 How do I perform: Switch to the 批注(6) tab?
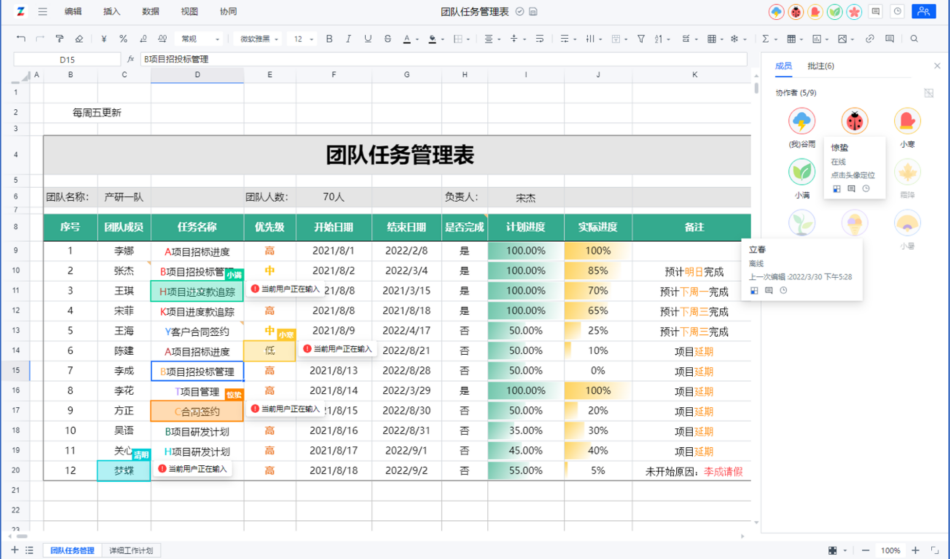point(820,66)
